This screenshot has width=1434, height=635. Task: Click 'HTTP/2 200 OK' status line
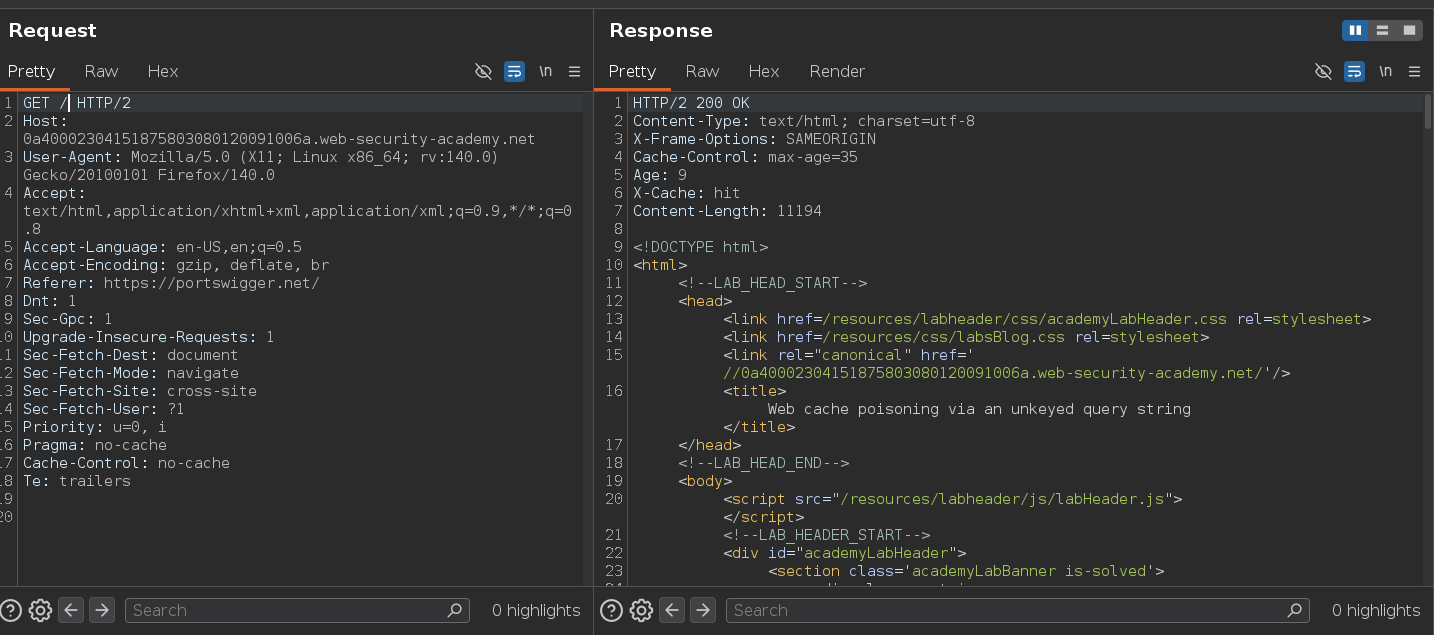point(691,103)
